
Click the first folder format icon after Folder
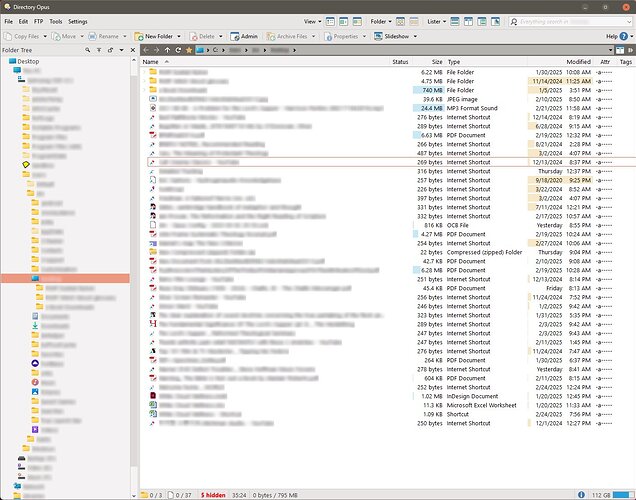[400, 21]
